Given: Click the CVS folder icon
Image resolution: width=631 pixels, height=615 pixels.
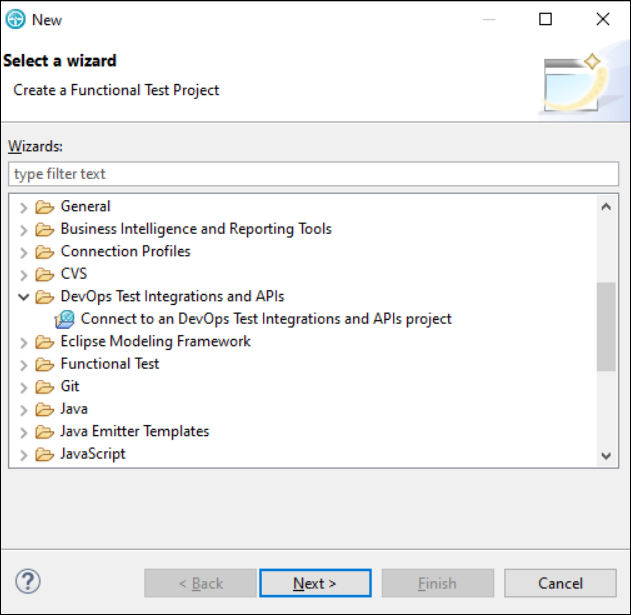Looking at the screenshot, I should coord(44,274).
